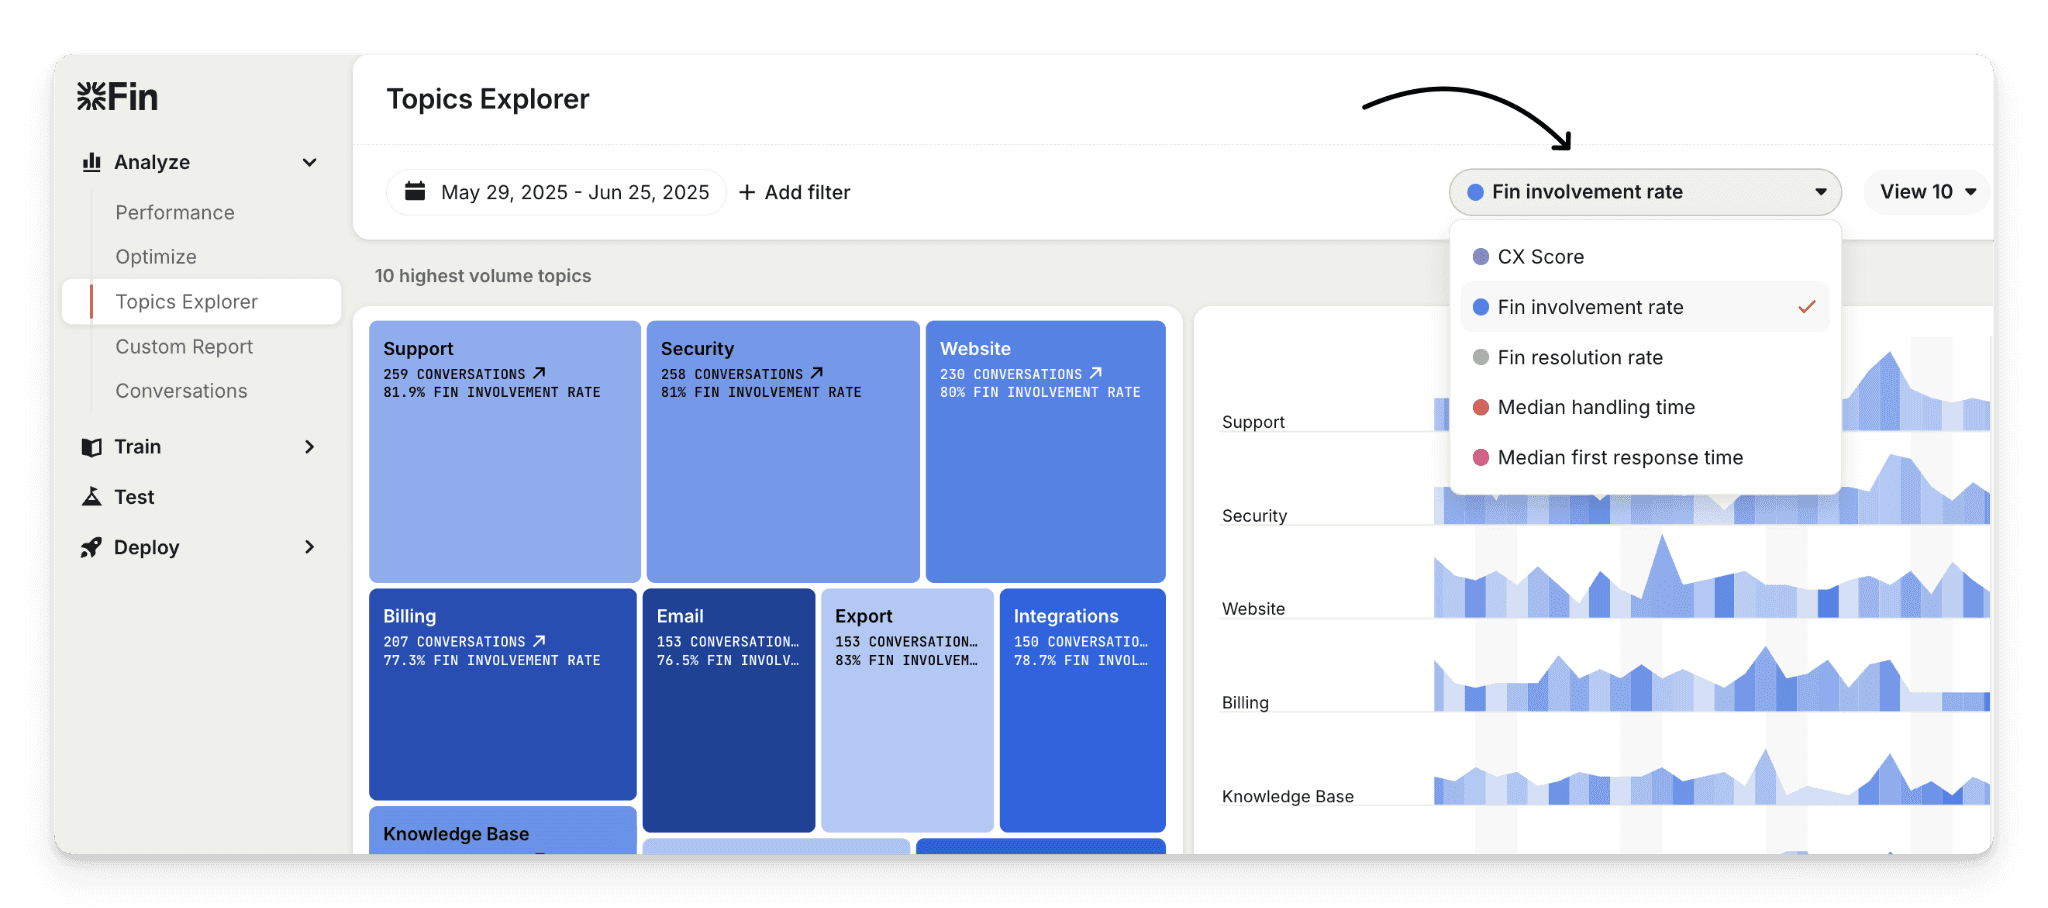2048x908 pixels.
Task: Open the Website topic tile
Action: [1046, 452]
